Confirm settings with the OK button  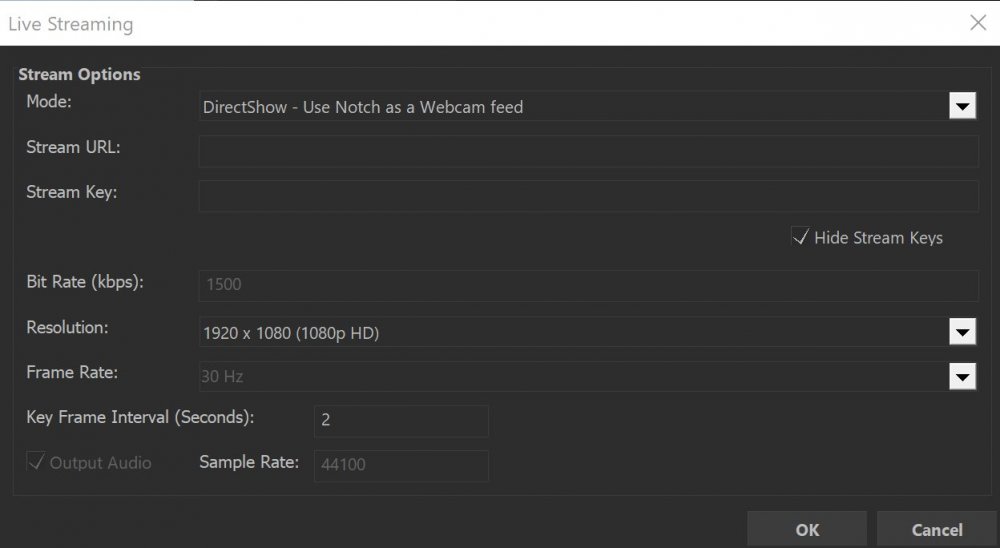[x=807, y=530]
